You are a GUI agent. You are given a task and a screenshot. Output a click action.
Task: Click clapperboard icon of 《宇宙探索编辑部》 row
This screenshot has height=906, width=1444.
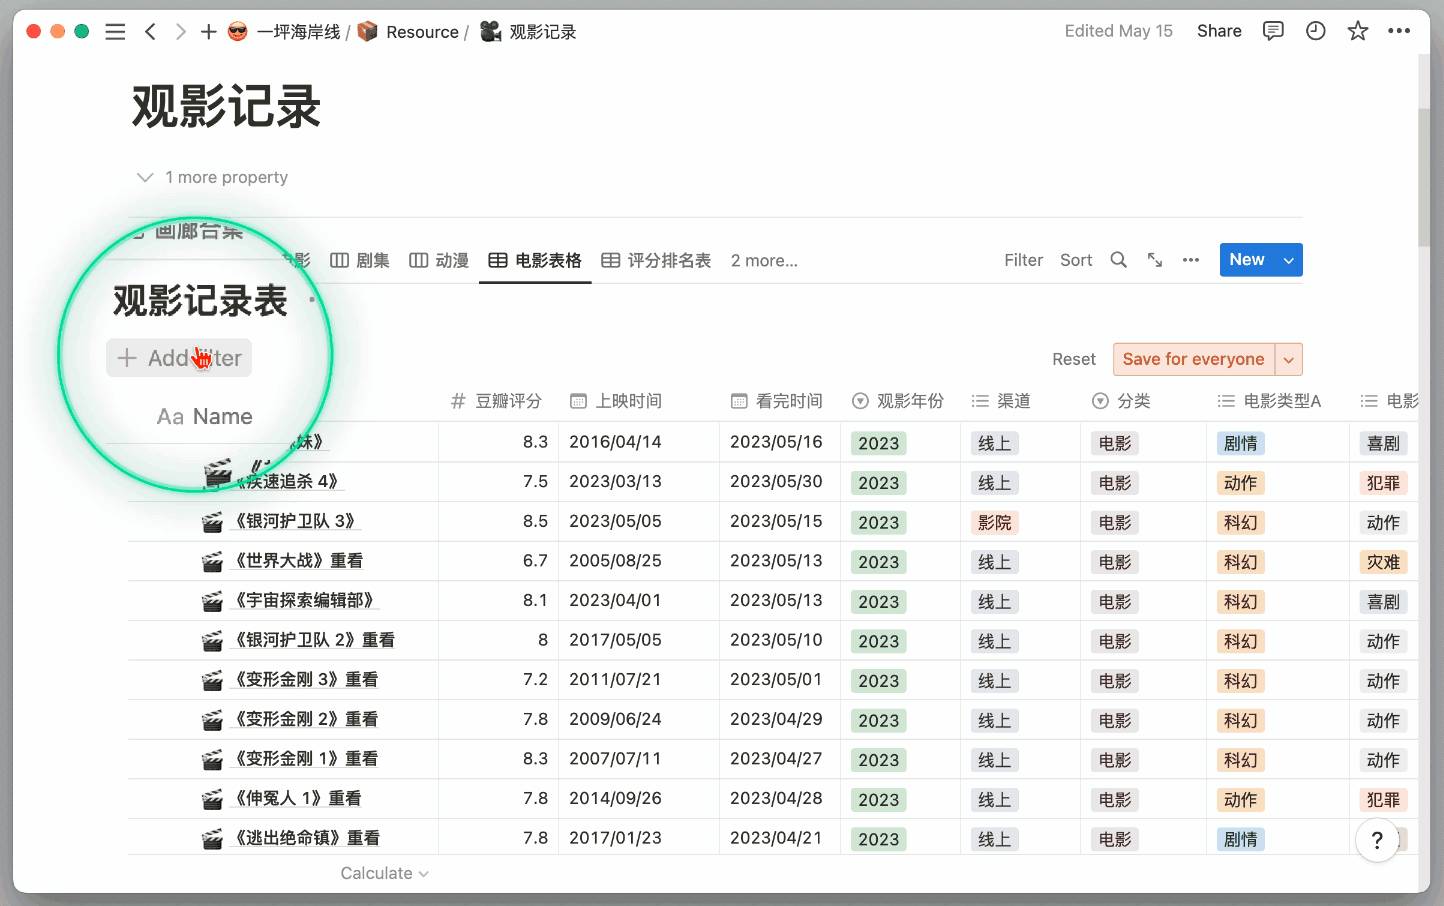[x=212, y=601]
